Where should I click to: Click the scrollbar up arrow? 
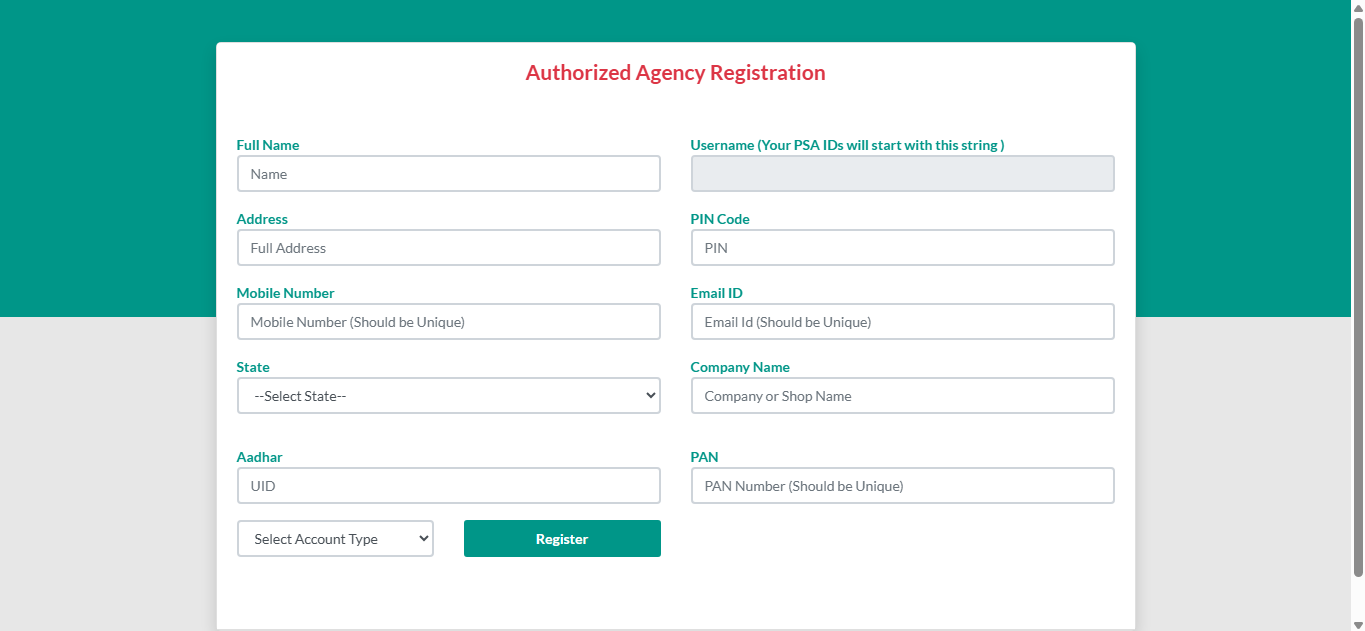[1358, 7]
